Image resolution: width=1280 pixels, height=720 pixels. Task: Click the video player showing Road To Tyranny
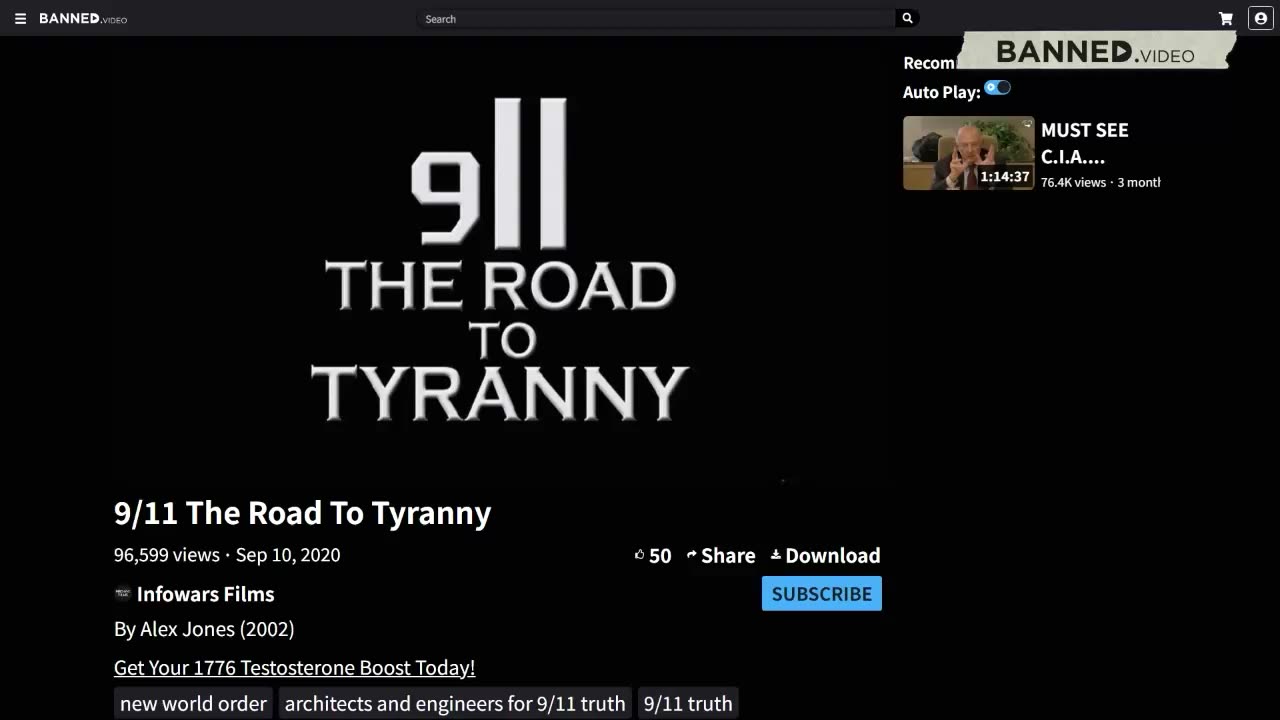tap(497, 262)
